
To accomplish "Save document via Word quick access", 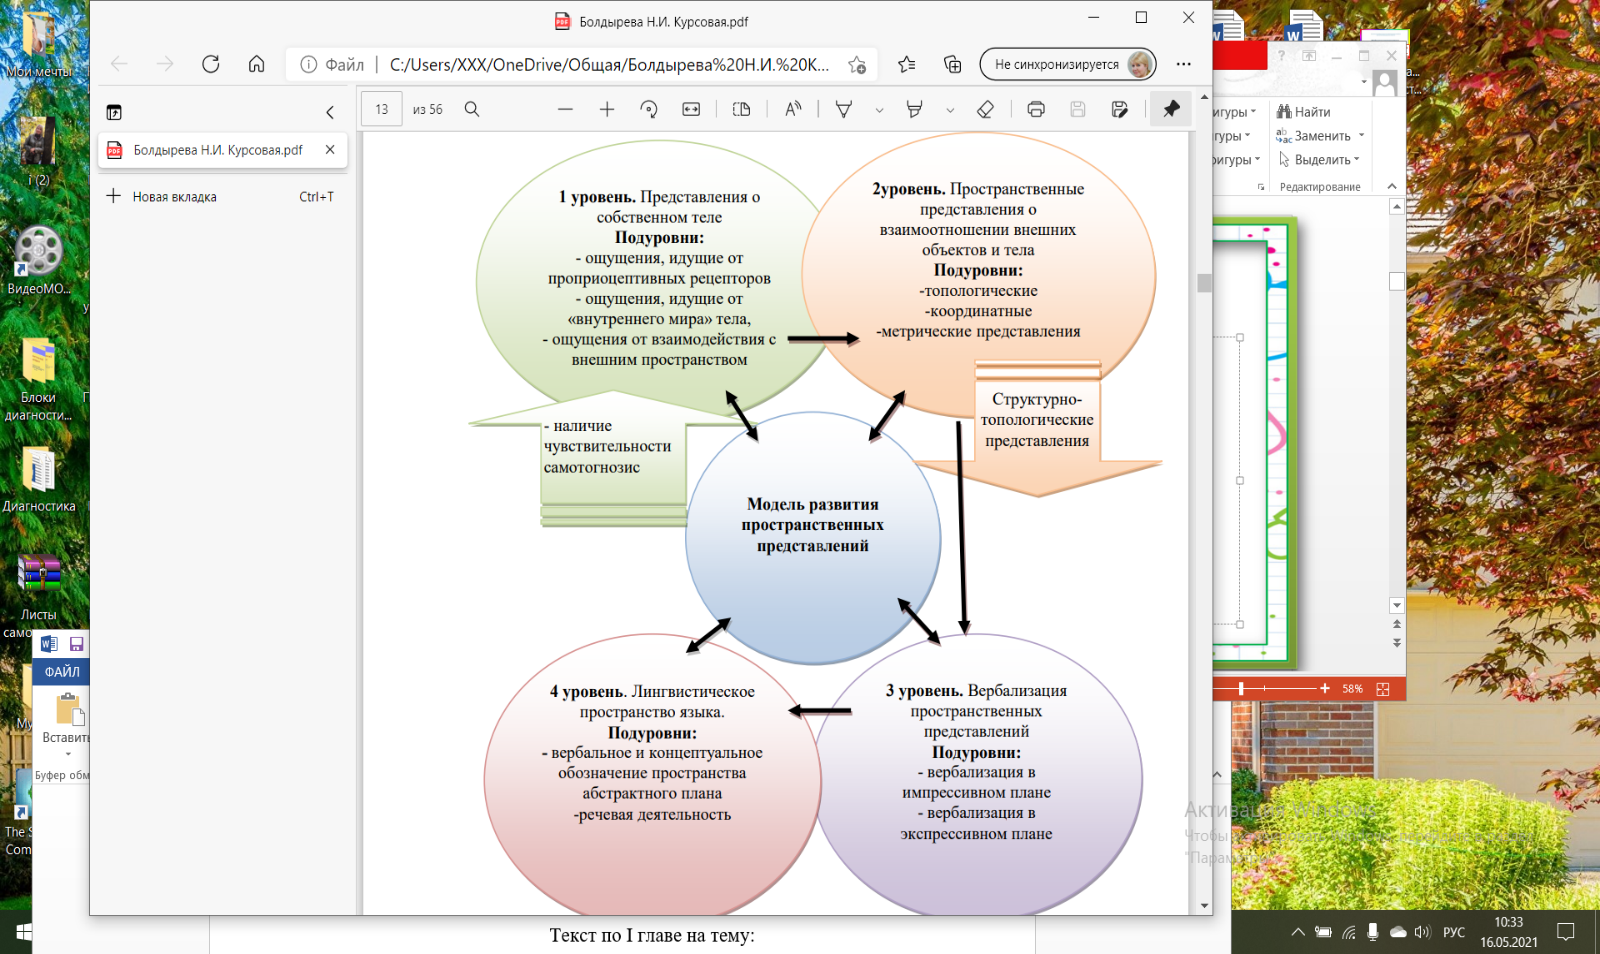I will [x=76, y=644].
